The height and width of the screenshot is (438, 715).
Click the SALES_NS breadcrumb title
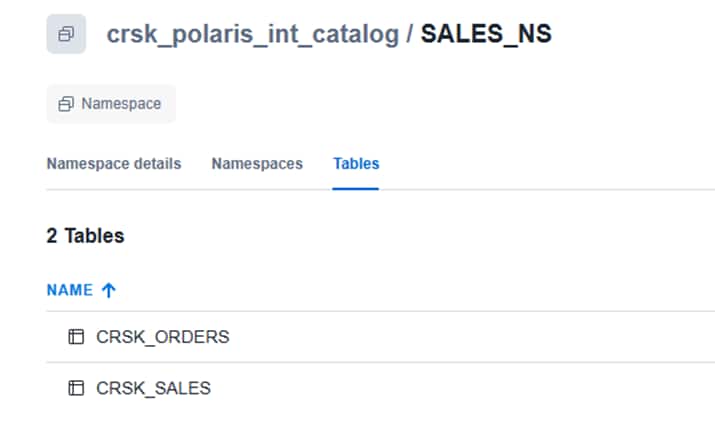(x=486, y=34)
